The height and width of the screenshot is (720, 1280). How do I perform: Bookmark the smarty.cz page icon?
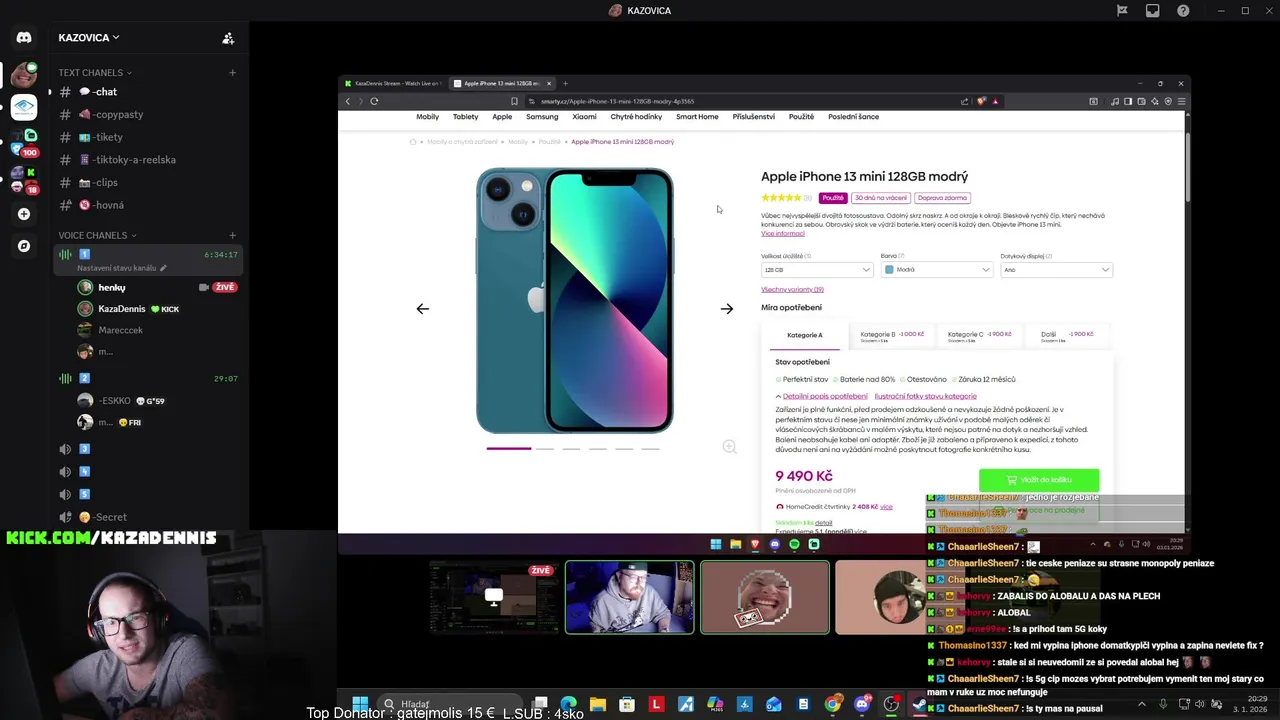click(x=514, y=101)
